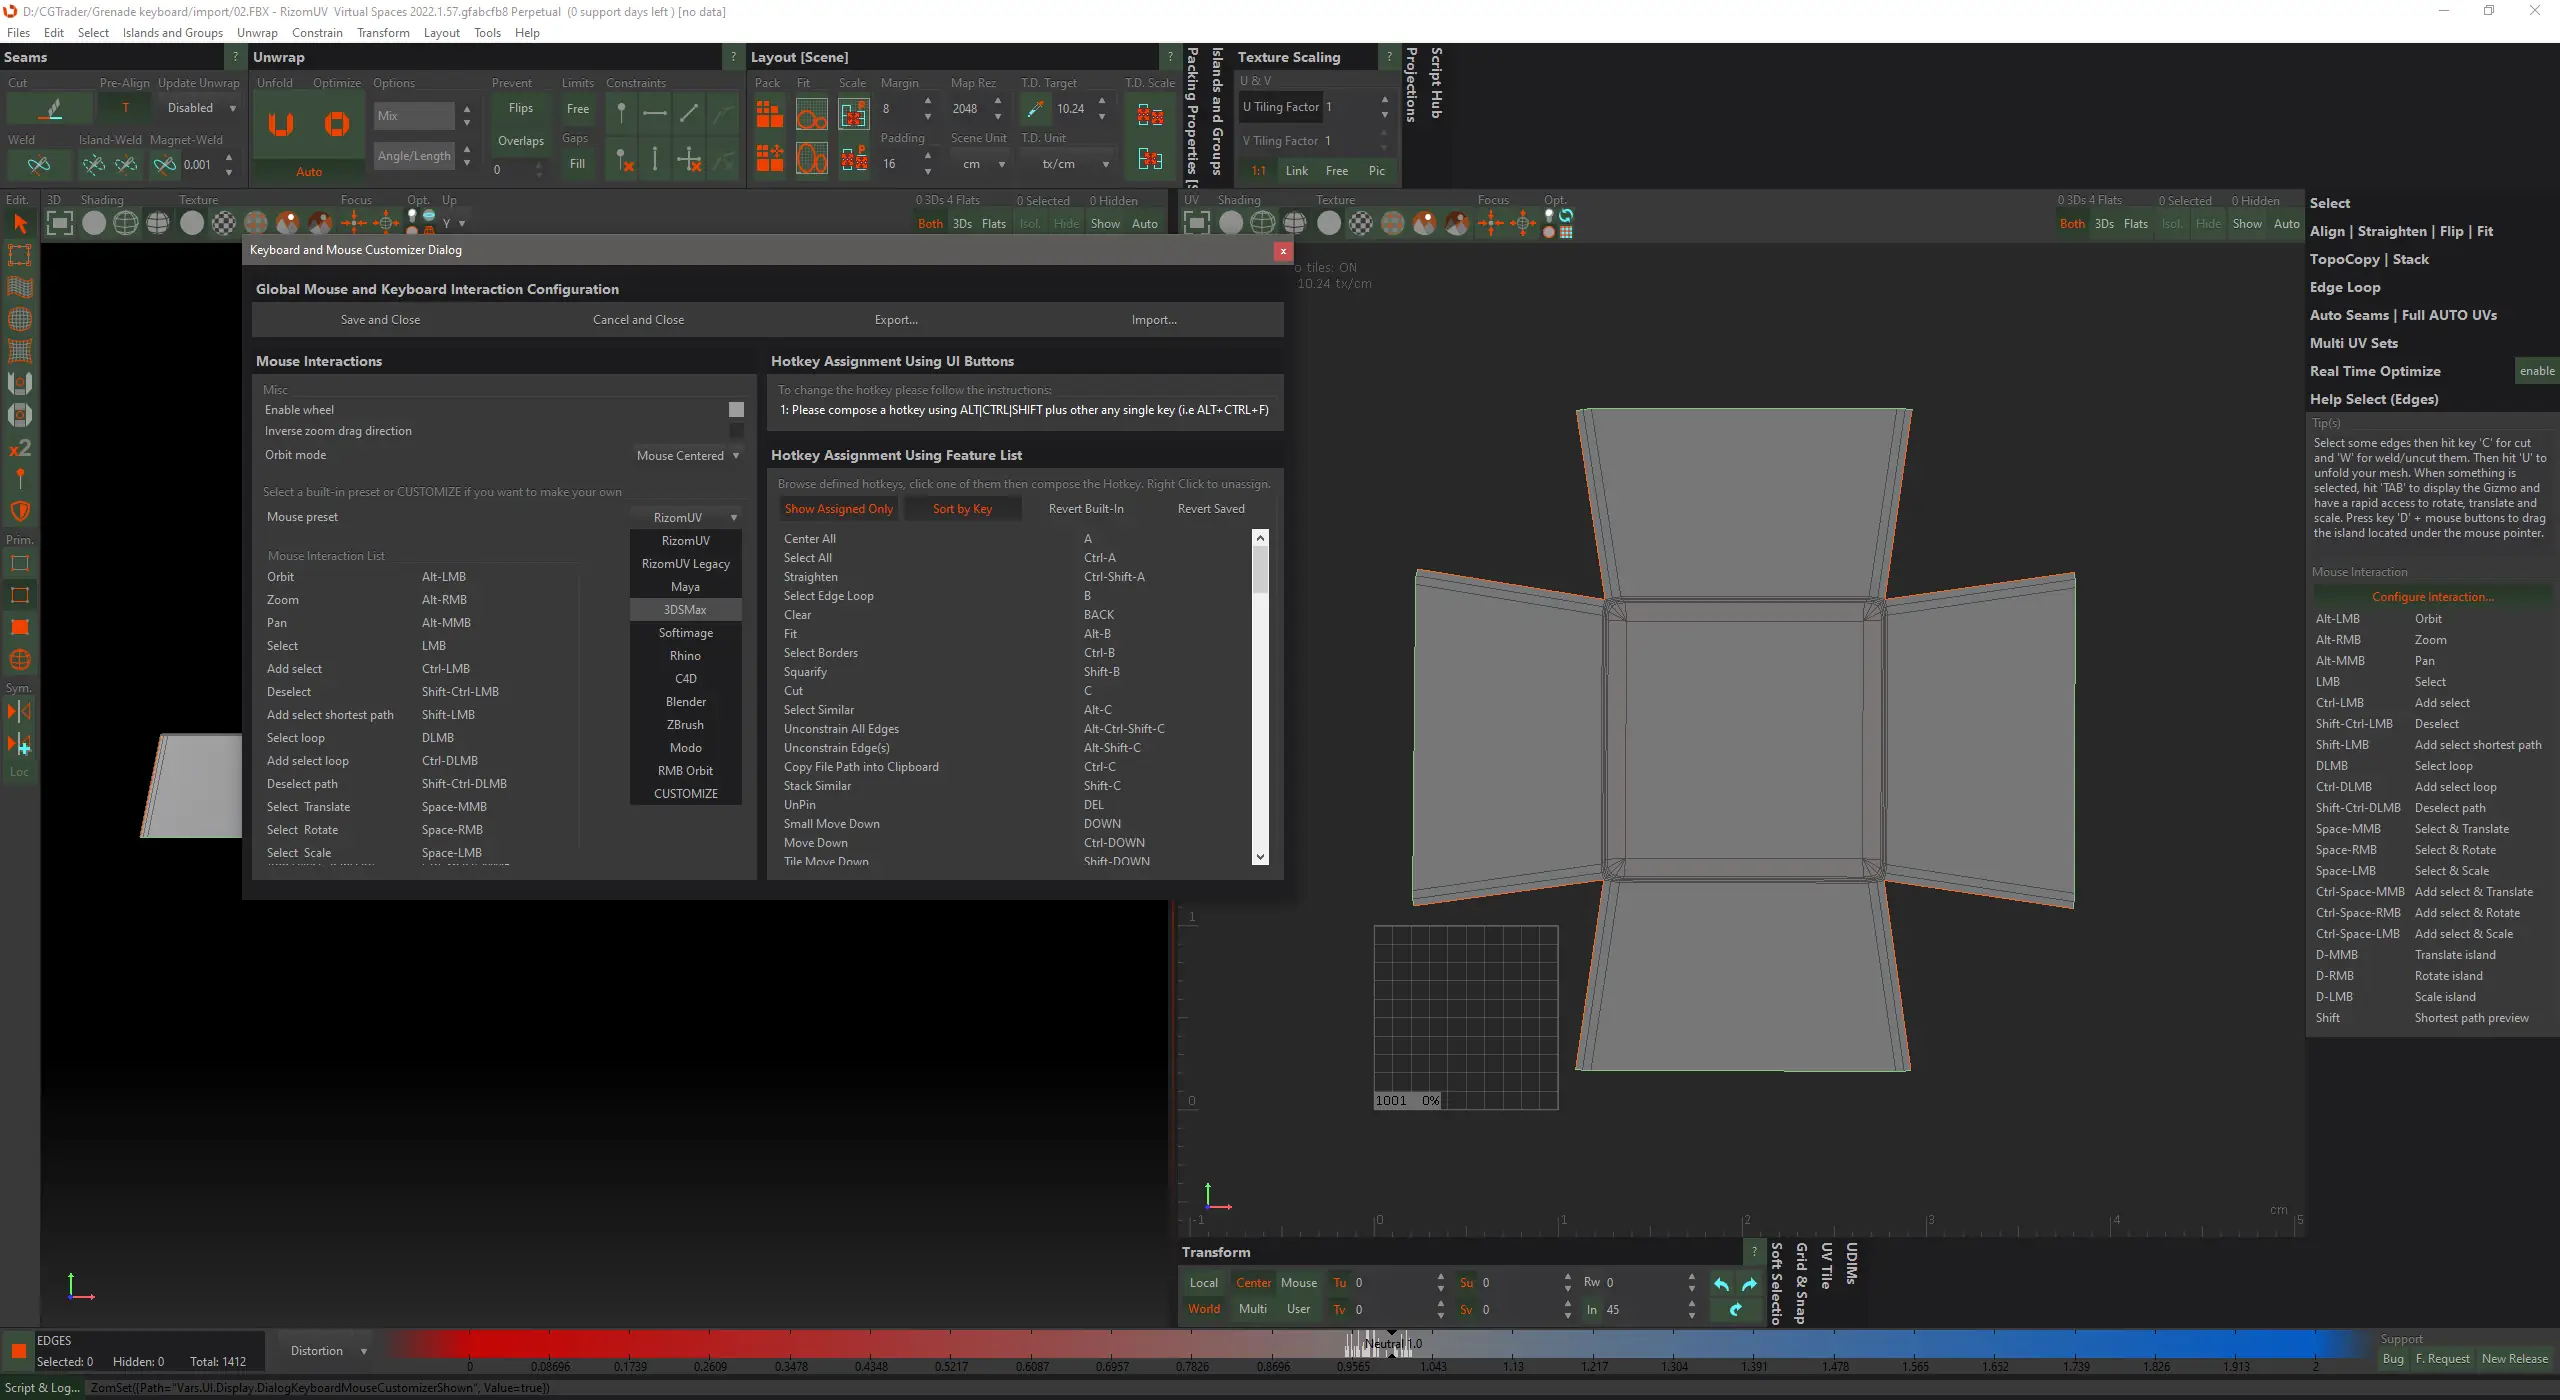This screenshot has height=1400, width=2560.
Task: Click the Optimize icon in Unwrap panel
Action: [337, 124]
